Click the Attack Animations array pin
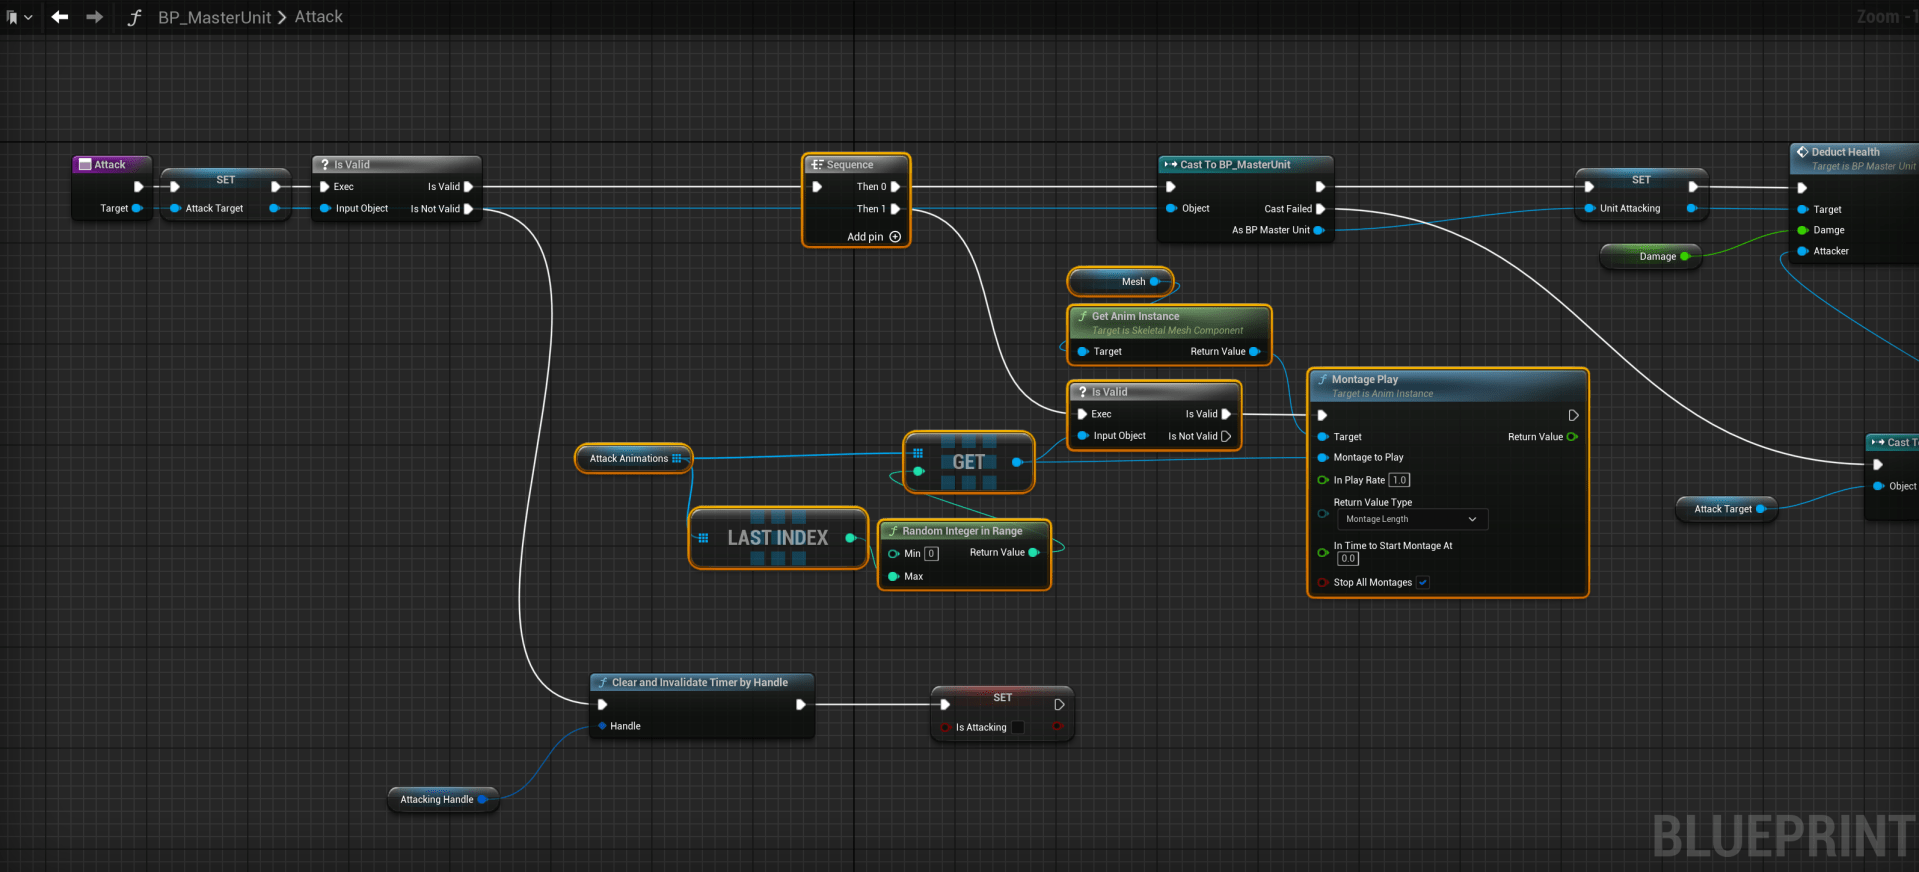This screenshot has height=872, width=1919. point(677,459)
